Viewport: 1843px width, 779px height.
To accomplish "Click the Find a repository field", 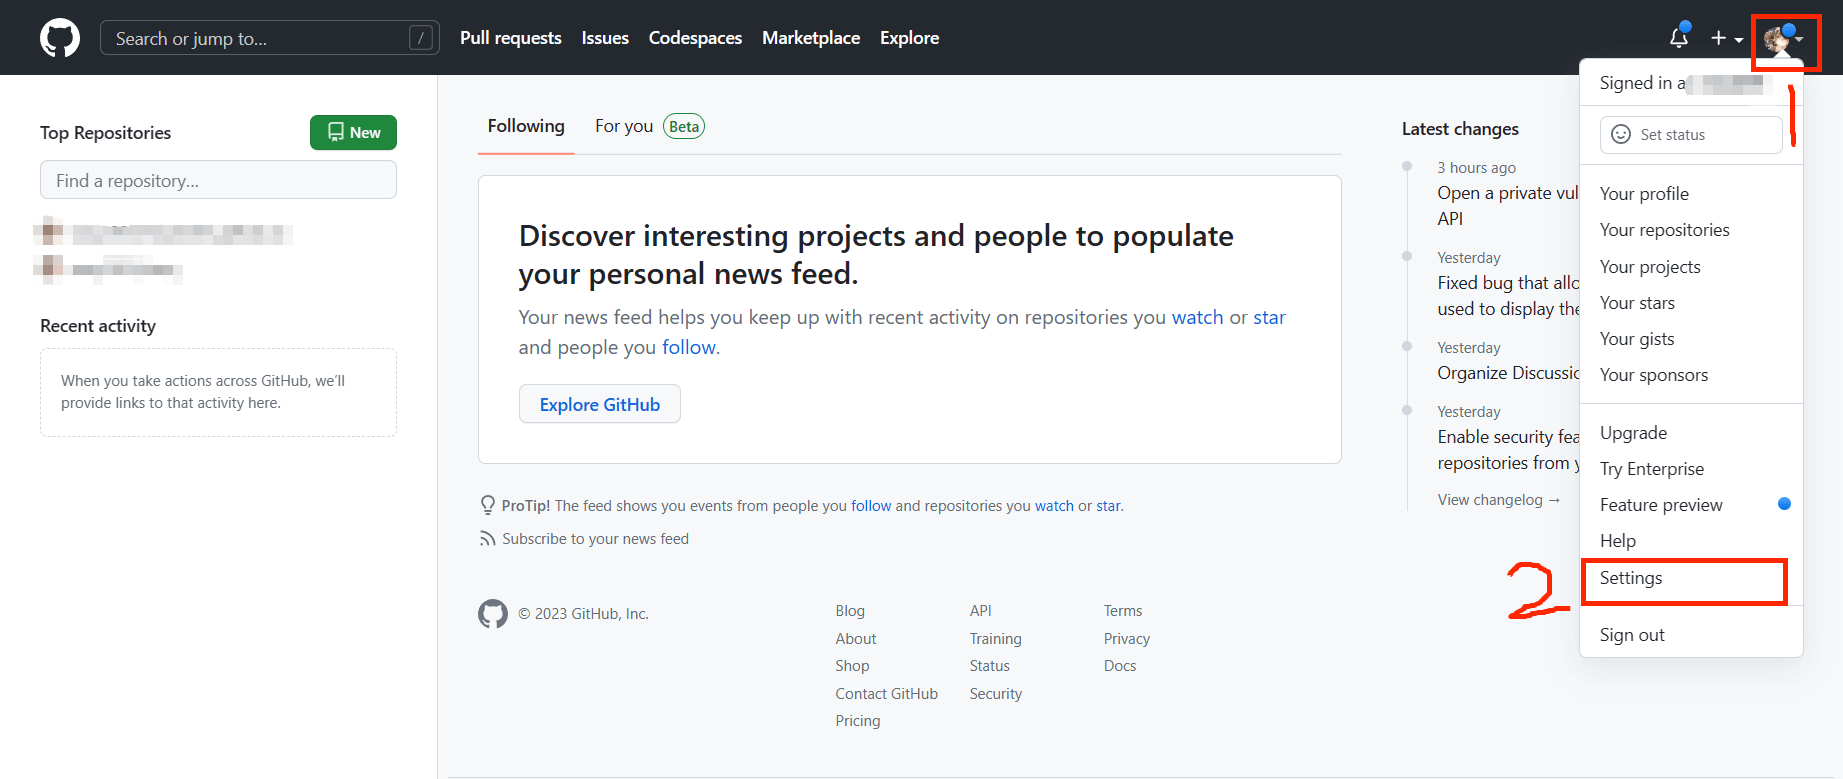I will click(218, 180).
